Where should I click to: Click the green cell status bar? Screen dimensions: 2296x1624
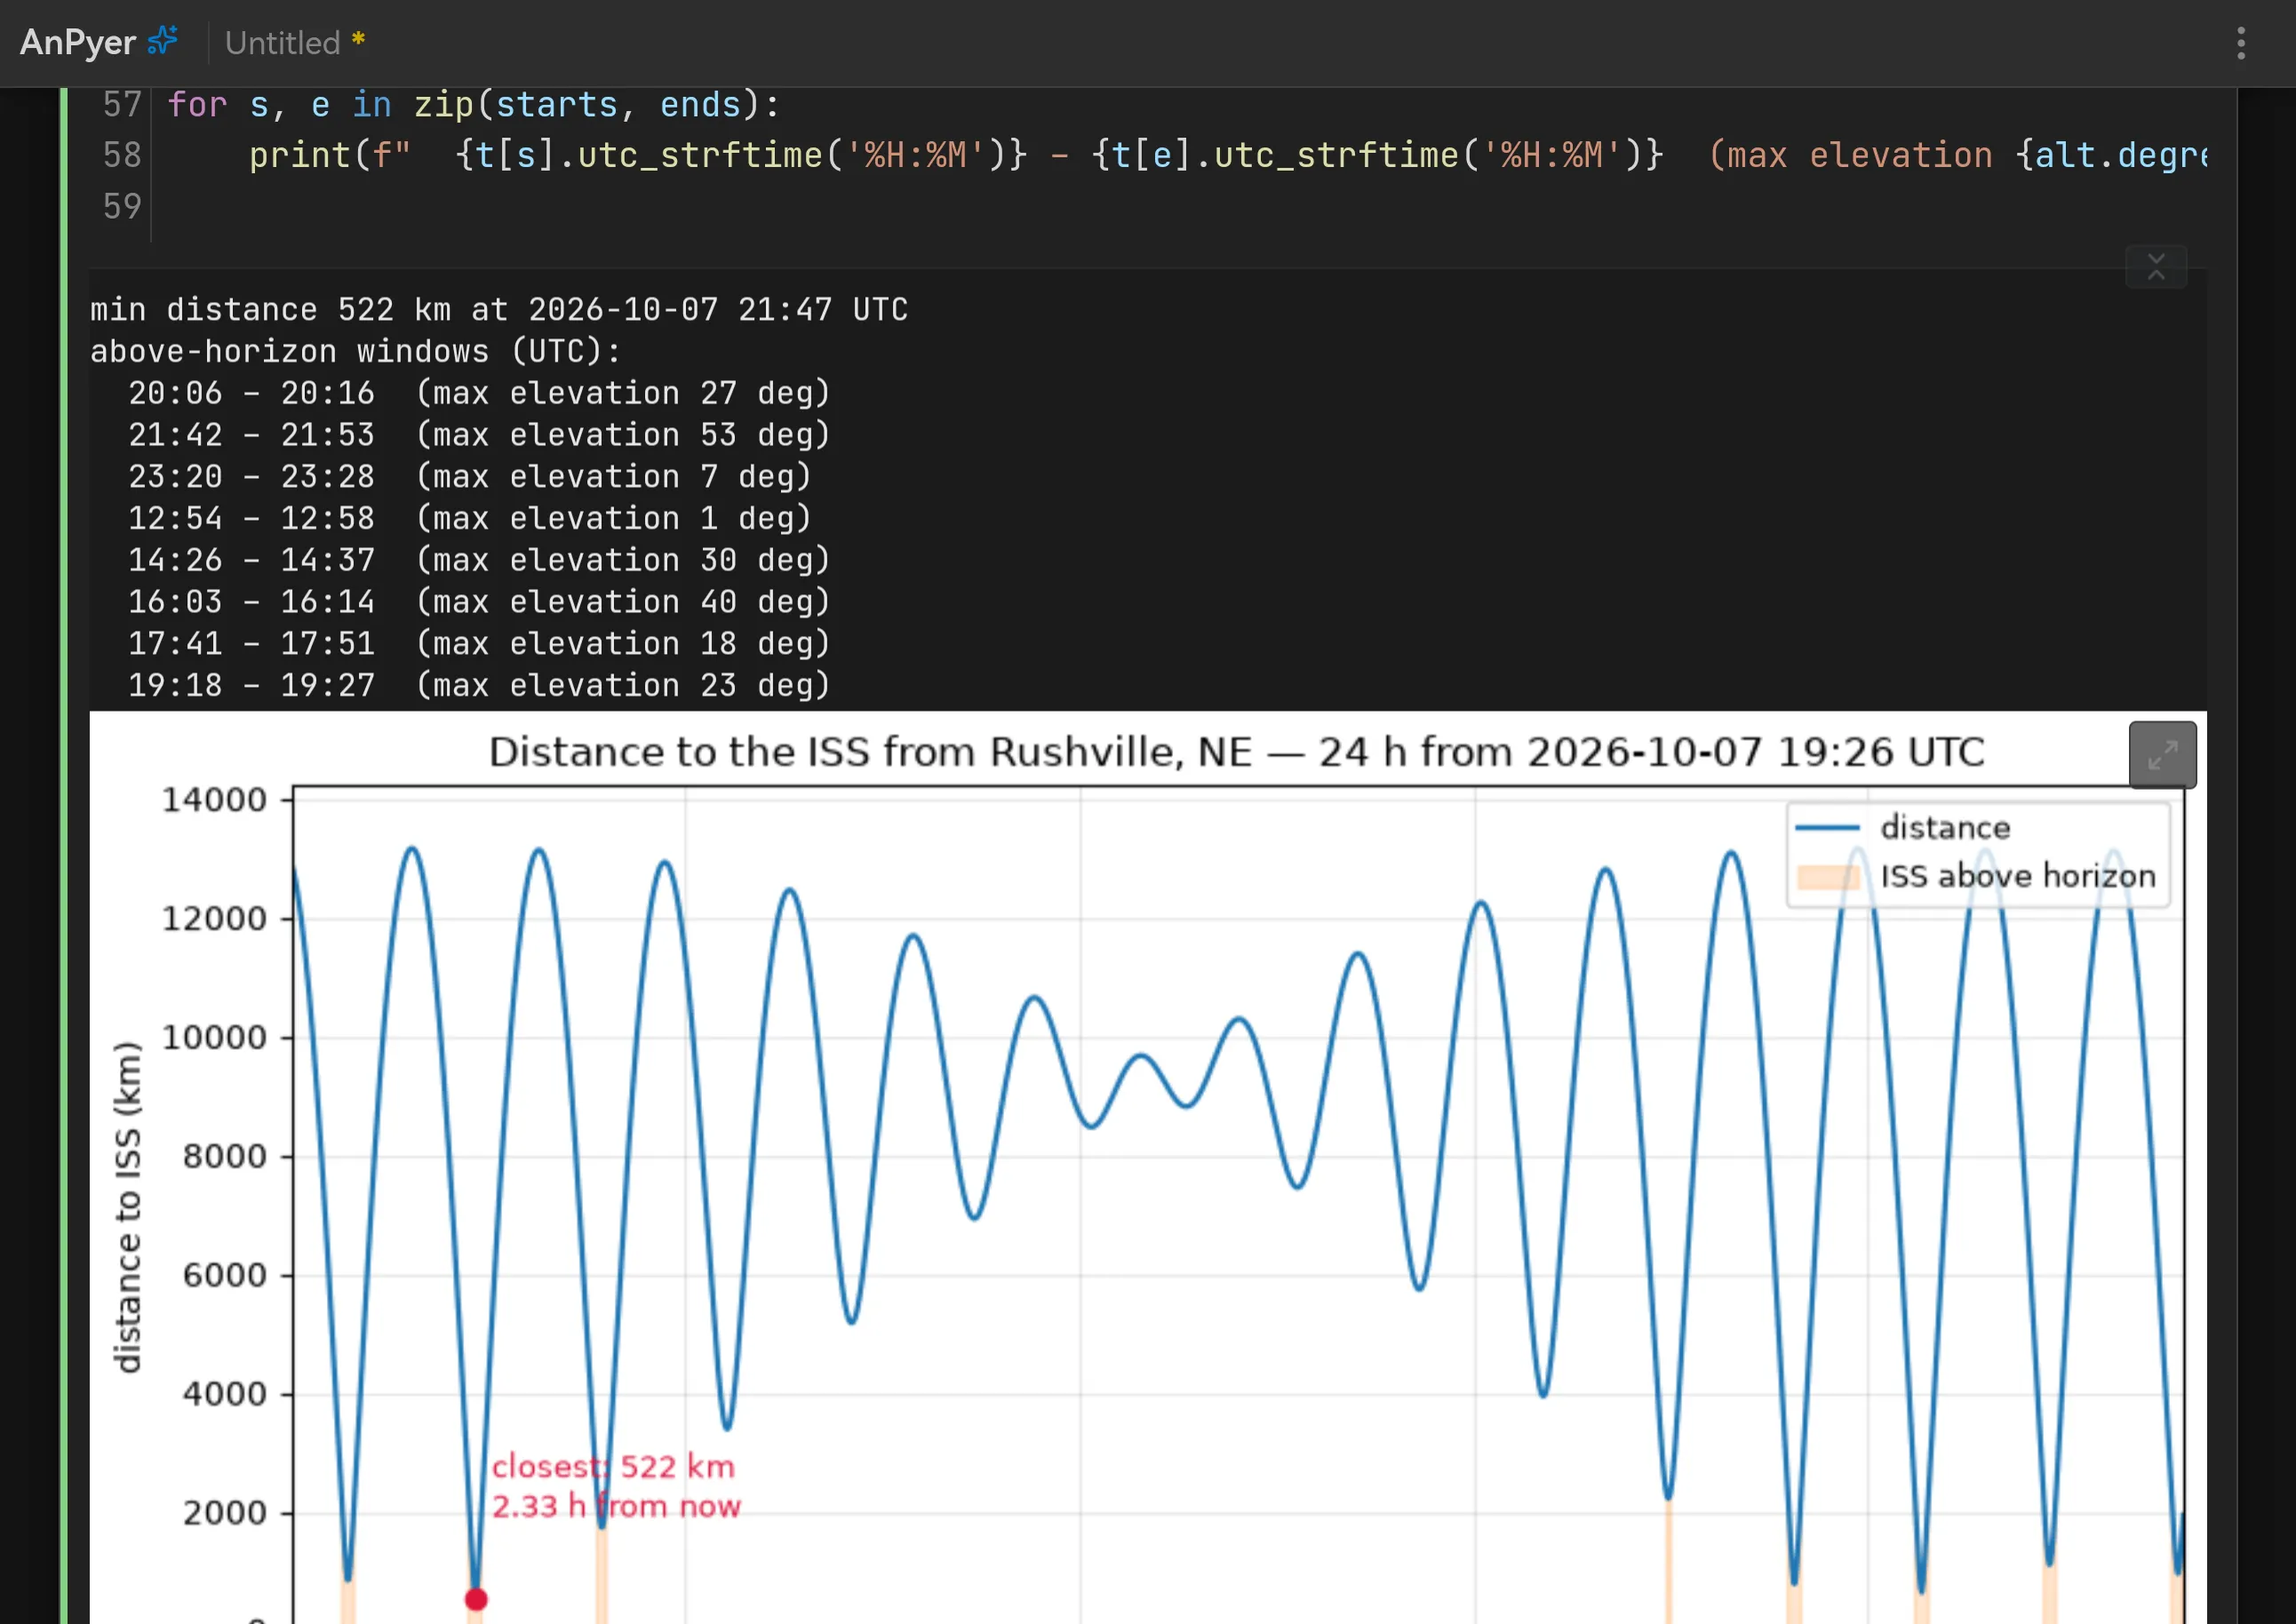pos(64,856)
